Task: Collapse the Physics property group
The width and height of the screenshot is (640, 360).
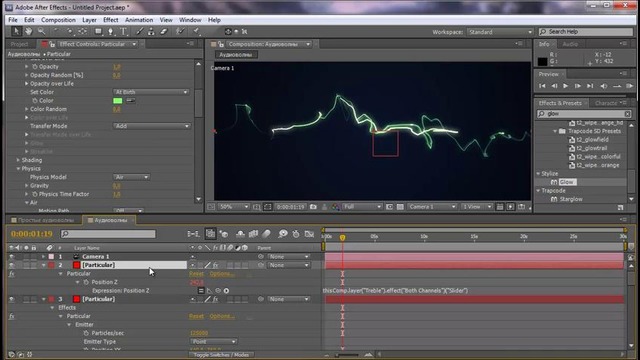Action: click(x=18, y=169)
